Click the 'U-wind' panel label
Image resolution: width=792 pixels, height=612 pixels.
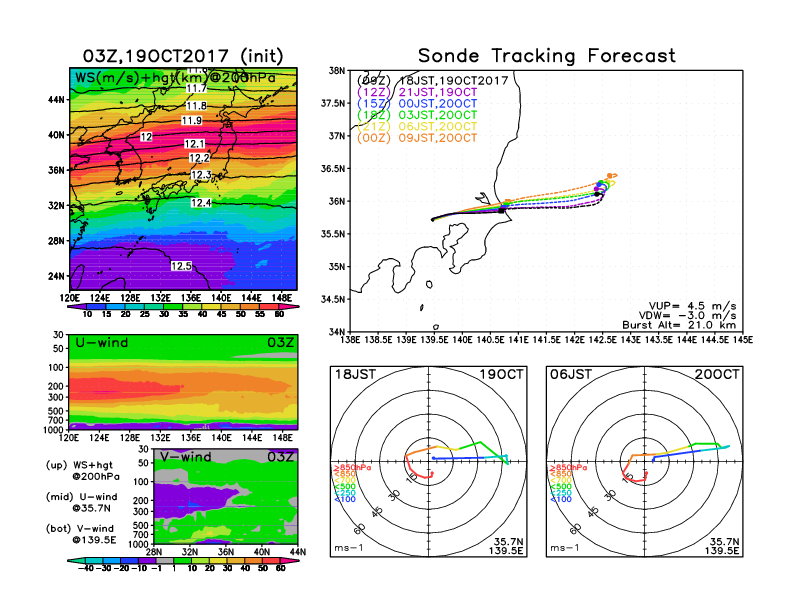coord(102,343)
